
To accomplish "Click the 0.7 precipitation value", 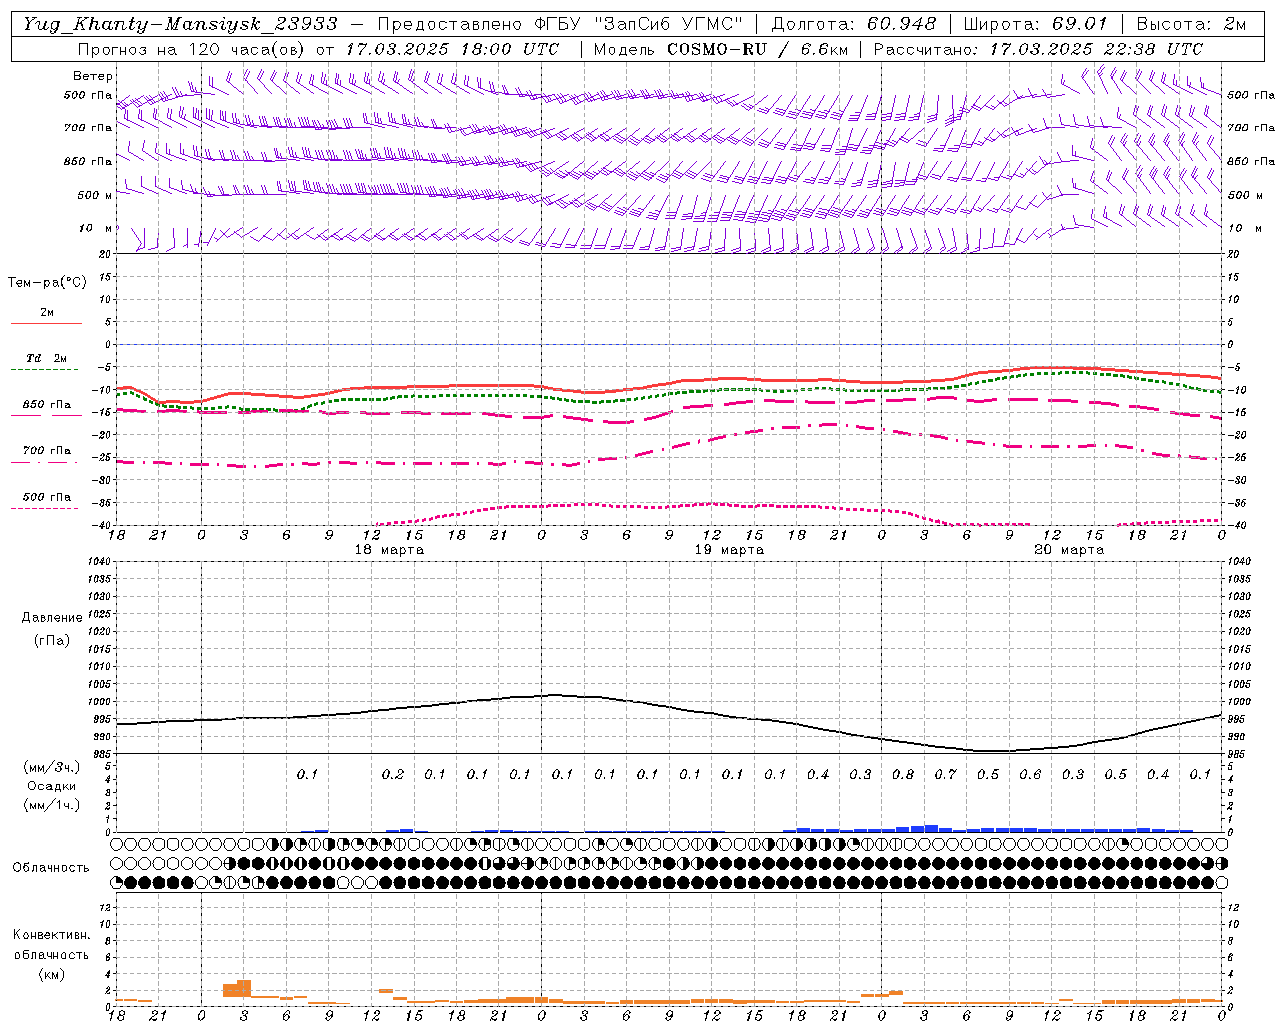I will 945,774.
